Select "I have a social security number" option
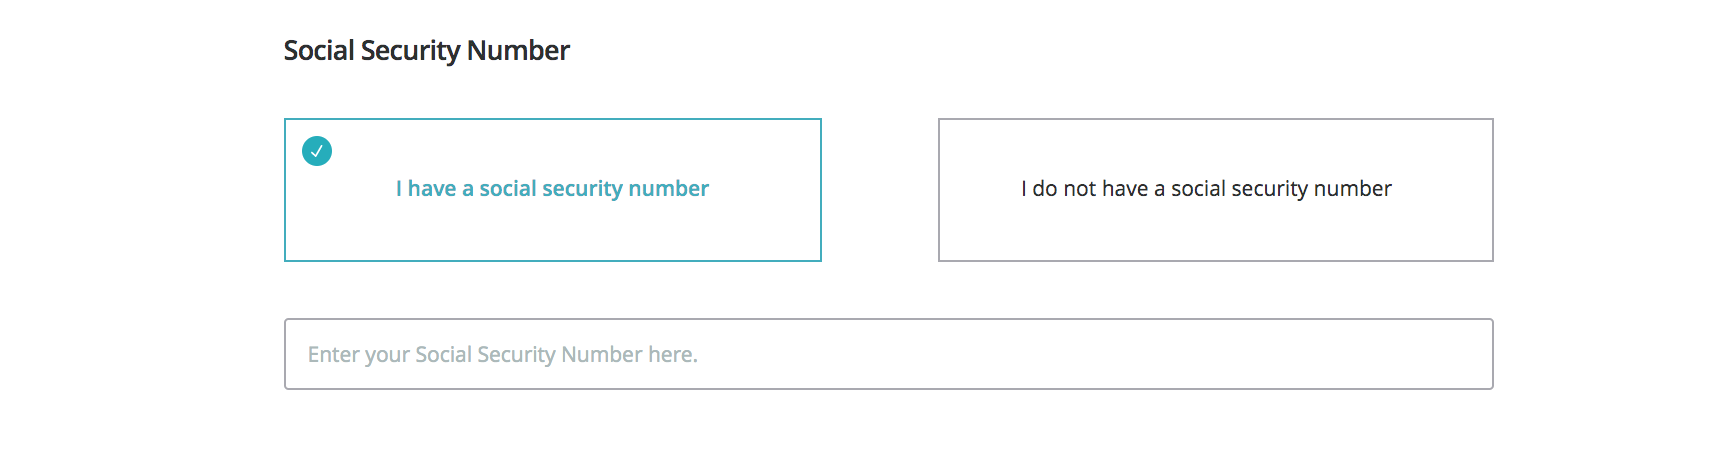This screenshot has width=1726, height=454. point(552,190)
